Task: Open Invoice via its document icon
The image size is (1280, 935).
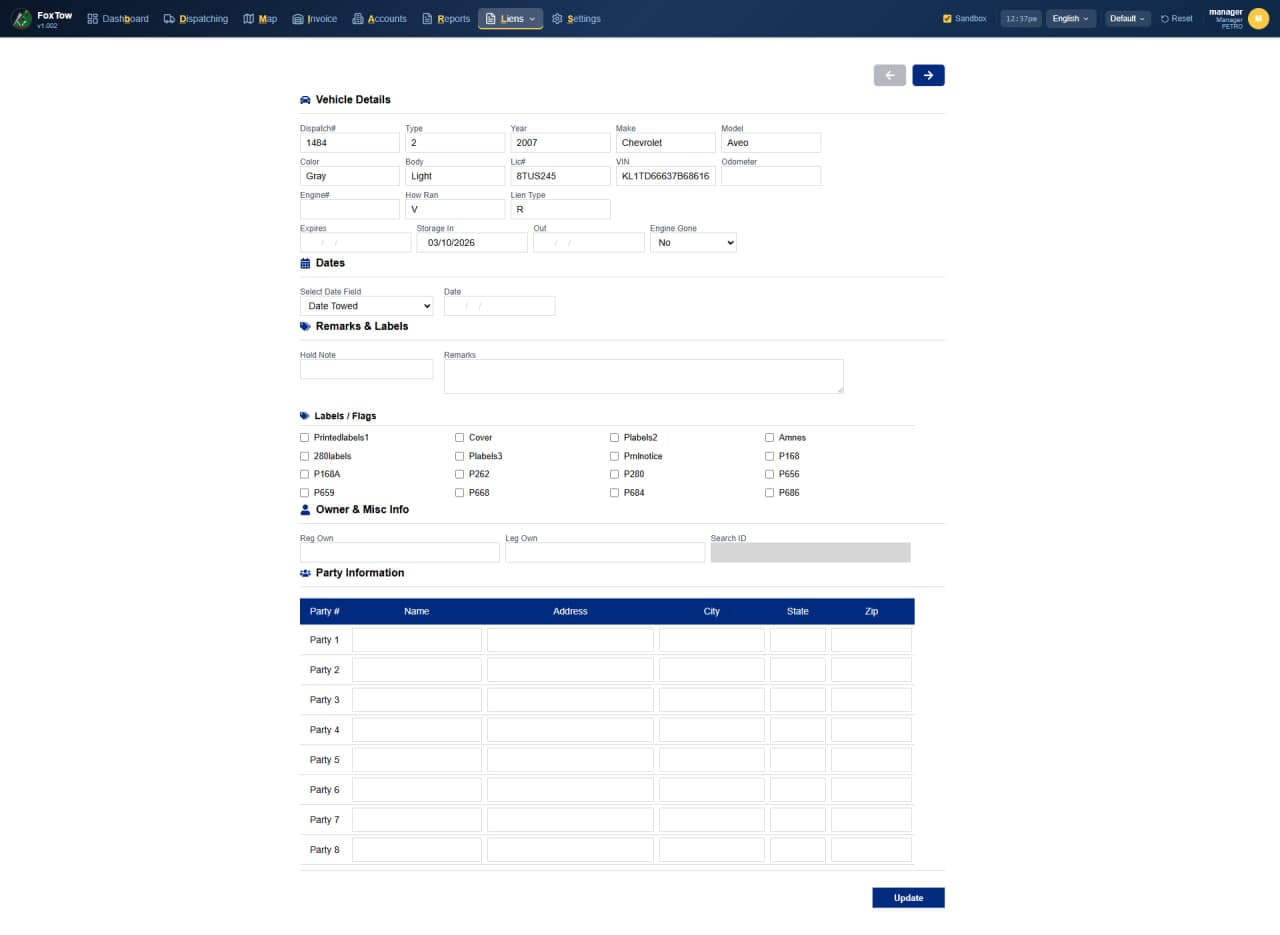Action: pos(296,18)
